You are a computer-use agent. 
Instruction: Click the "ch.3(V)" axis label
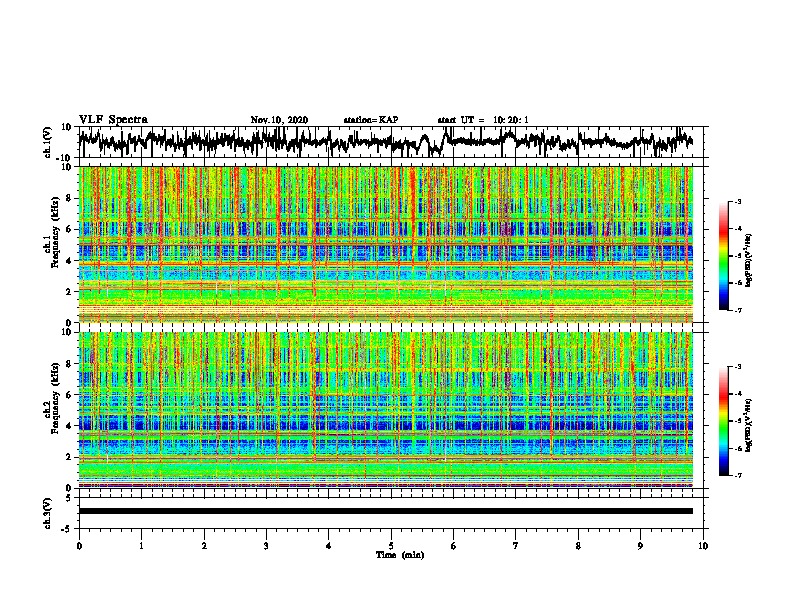[48, 513]
